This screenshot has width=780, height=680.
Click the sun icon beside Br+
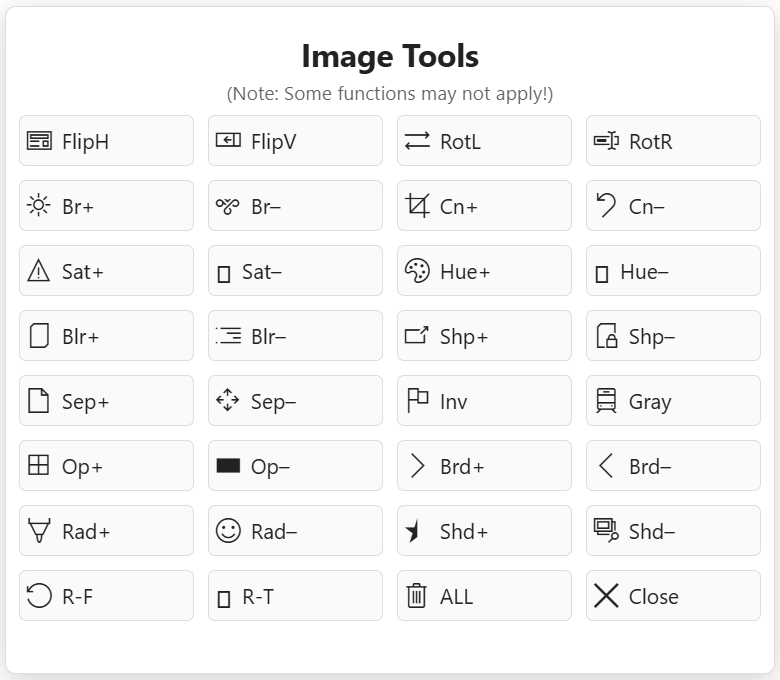[39, 206]
